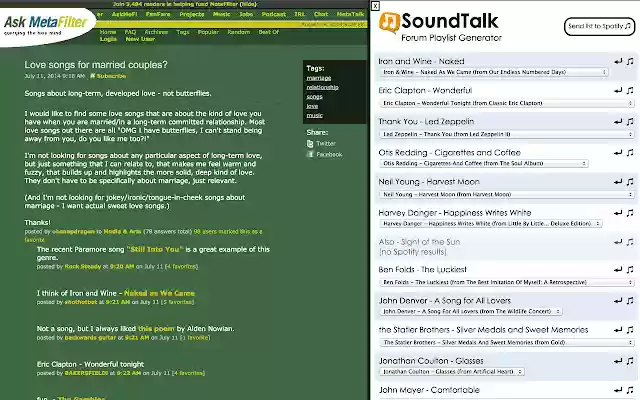640x400 pixels.
Task: Open John Denver A Song For All Lovers dropdown
Action: pos(471,311)
